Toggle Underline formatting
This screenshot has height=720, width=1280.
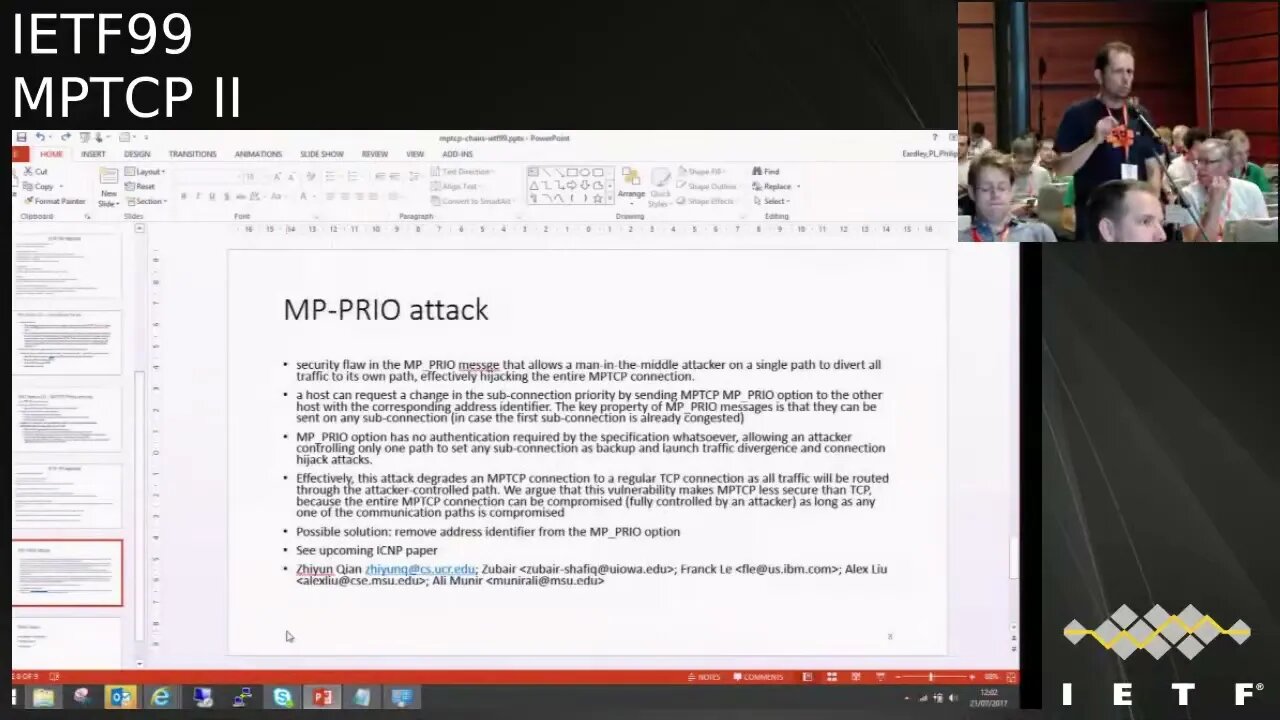click(x=212, y=196)
